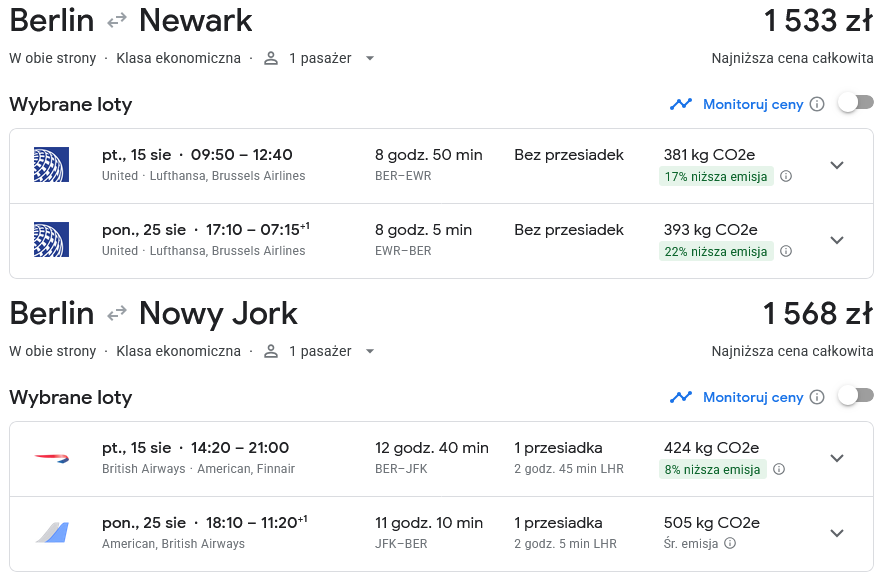Click passenger icon in Berlin–Newark section
884x581 pixels.
tap(271, 59)
